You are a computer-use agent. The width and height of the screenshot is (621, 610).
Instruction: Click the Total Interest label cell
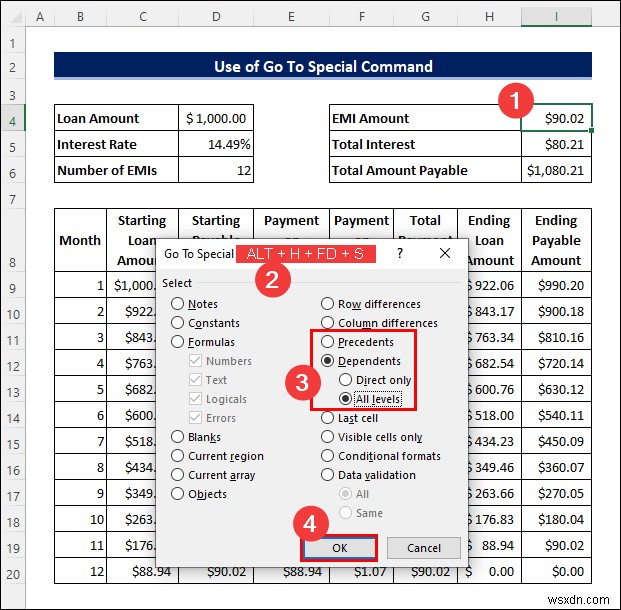pos(425,144)
